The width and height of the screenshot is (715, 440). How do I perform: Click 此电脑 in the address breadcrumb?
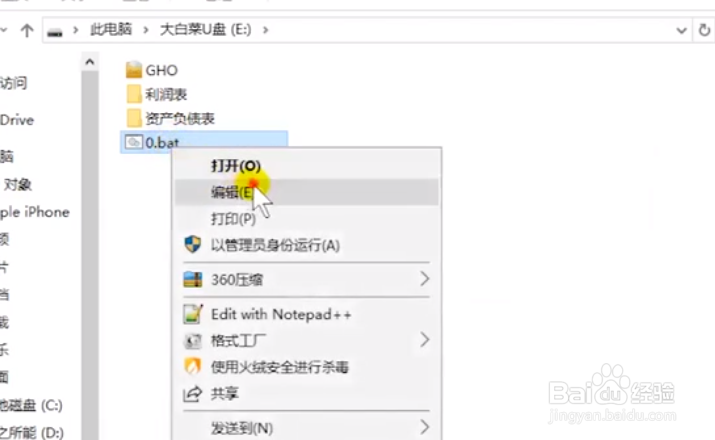[x=111, y=30]
